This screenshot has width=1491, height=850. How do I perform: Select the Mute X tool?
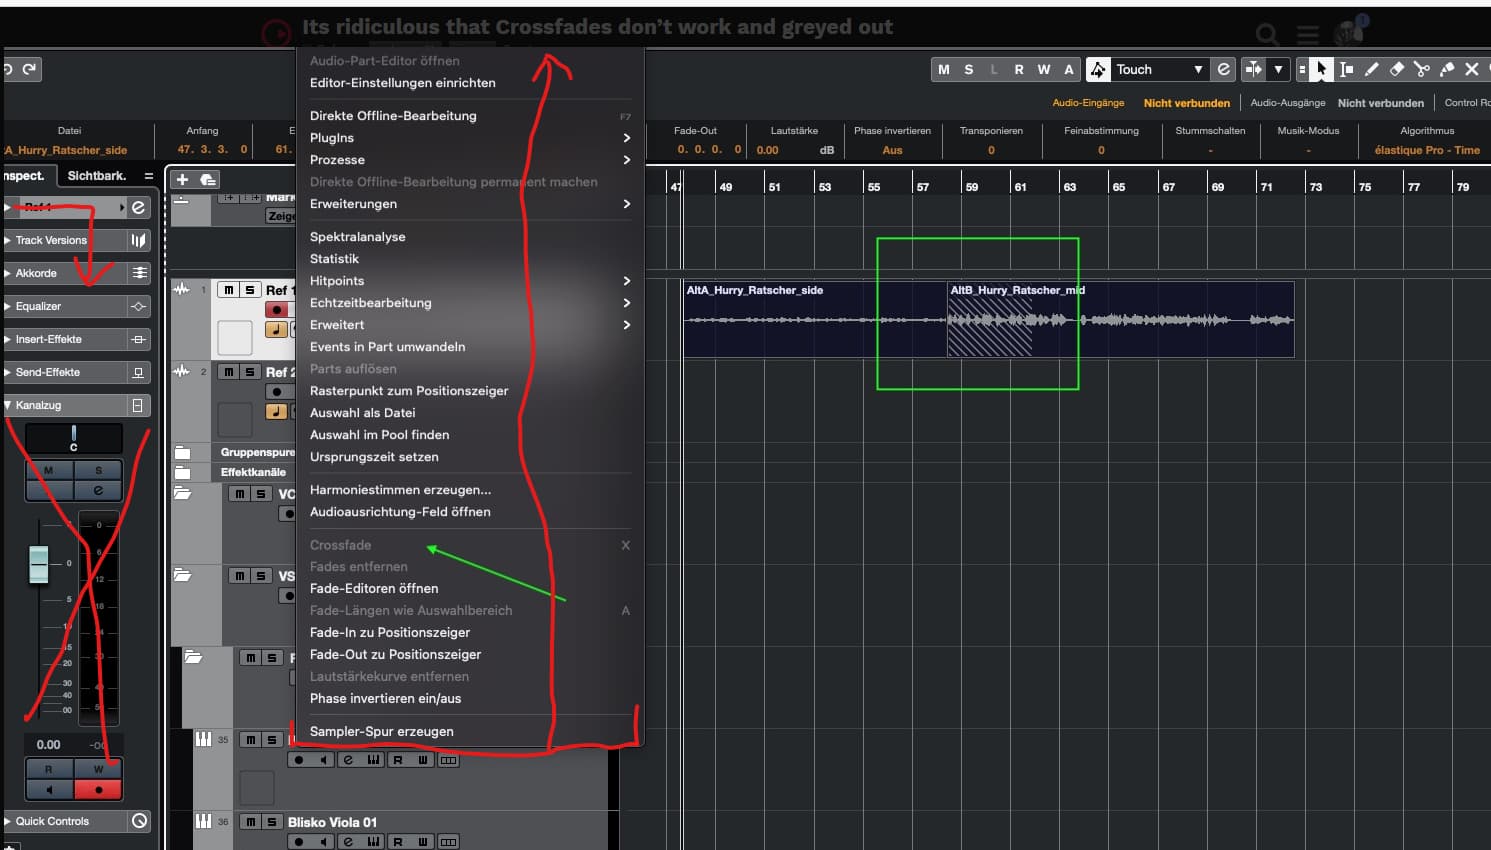pos(1472,69)
